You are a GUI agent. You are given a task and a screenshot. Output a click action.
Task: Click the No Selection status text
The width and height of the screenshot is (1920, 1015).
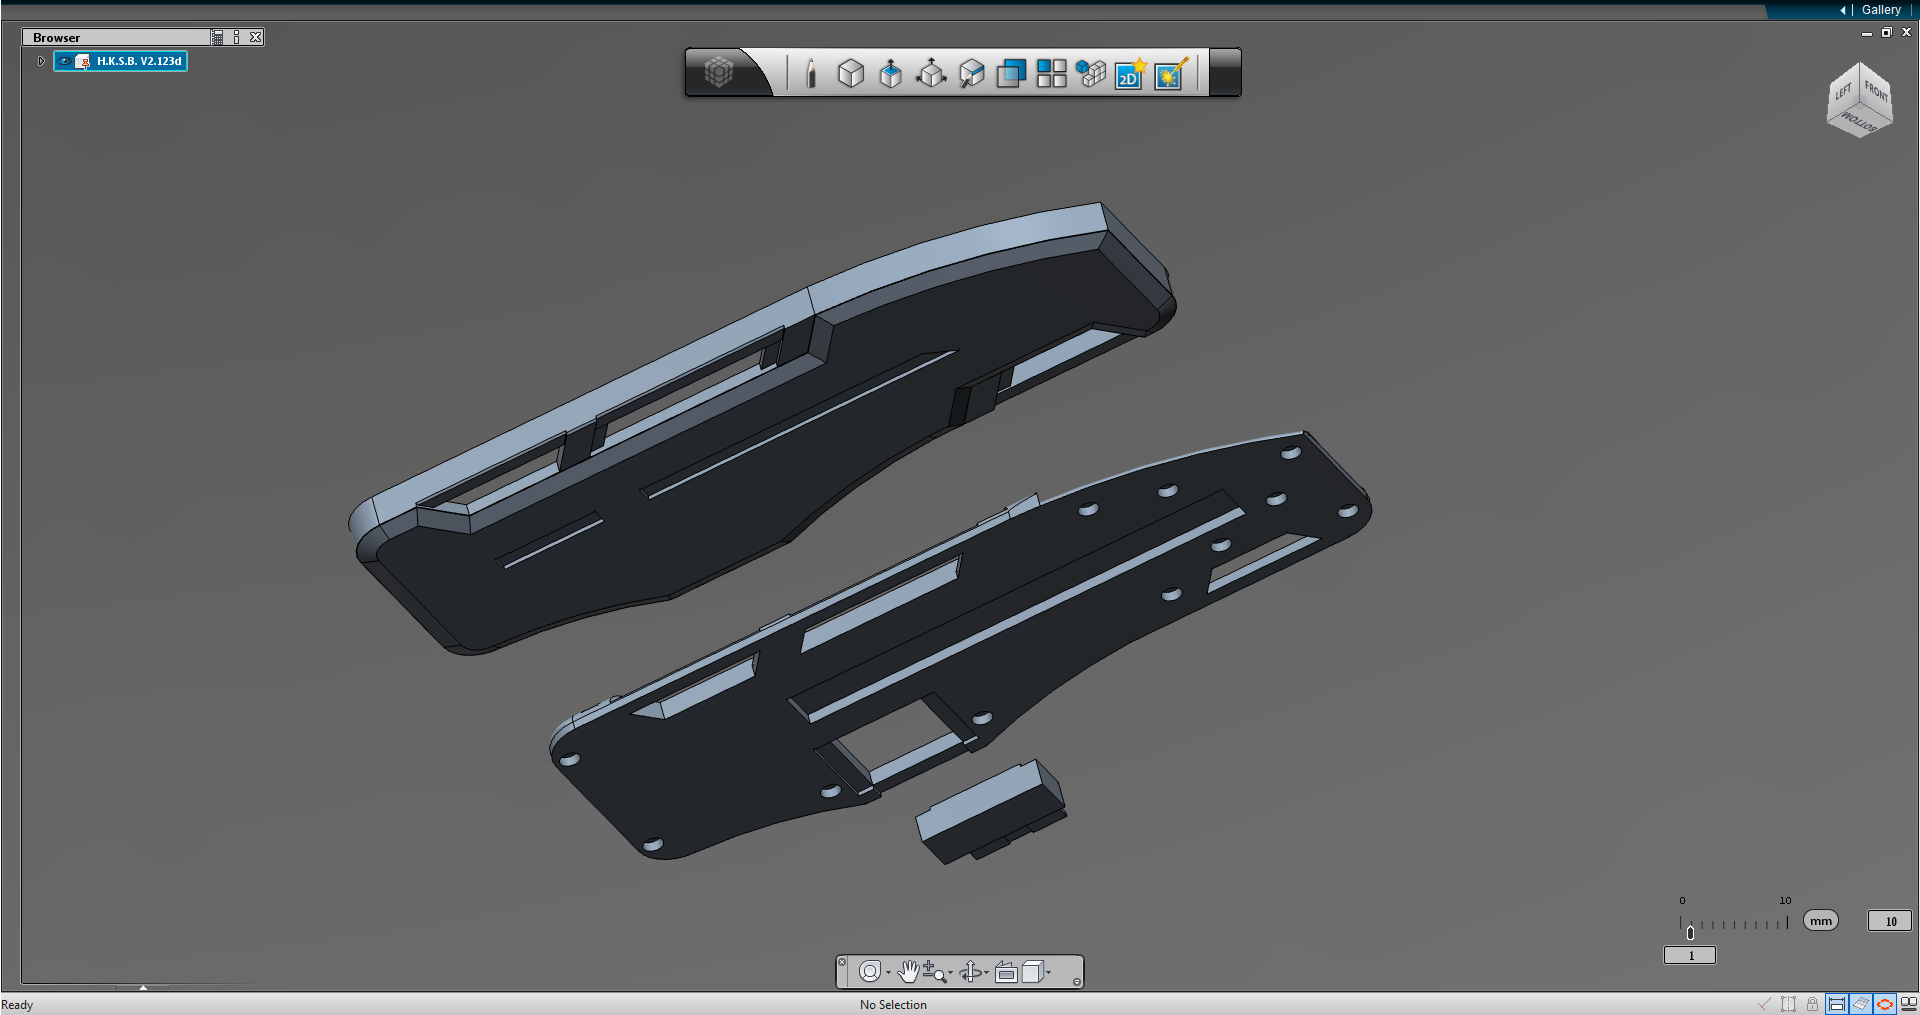coord(893,1005)
